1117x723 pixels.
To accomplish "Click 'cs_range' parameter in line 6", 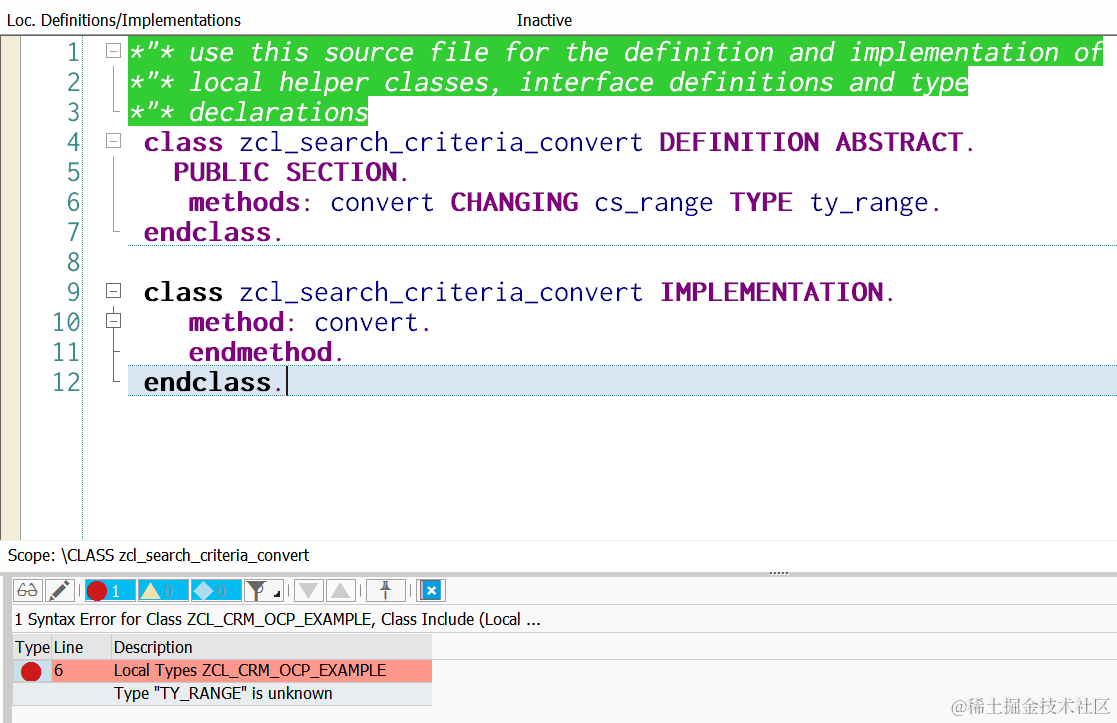I will point(653,203).
